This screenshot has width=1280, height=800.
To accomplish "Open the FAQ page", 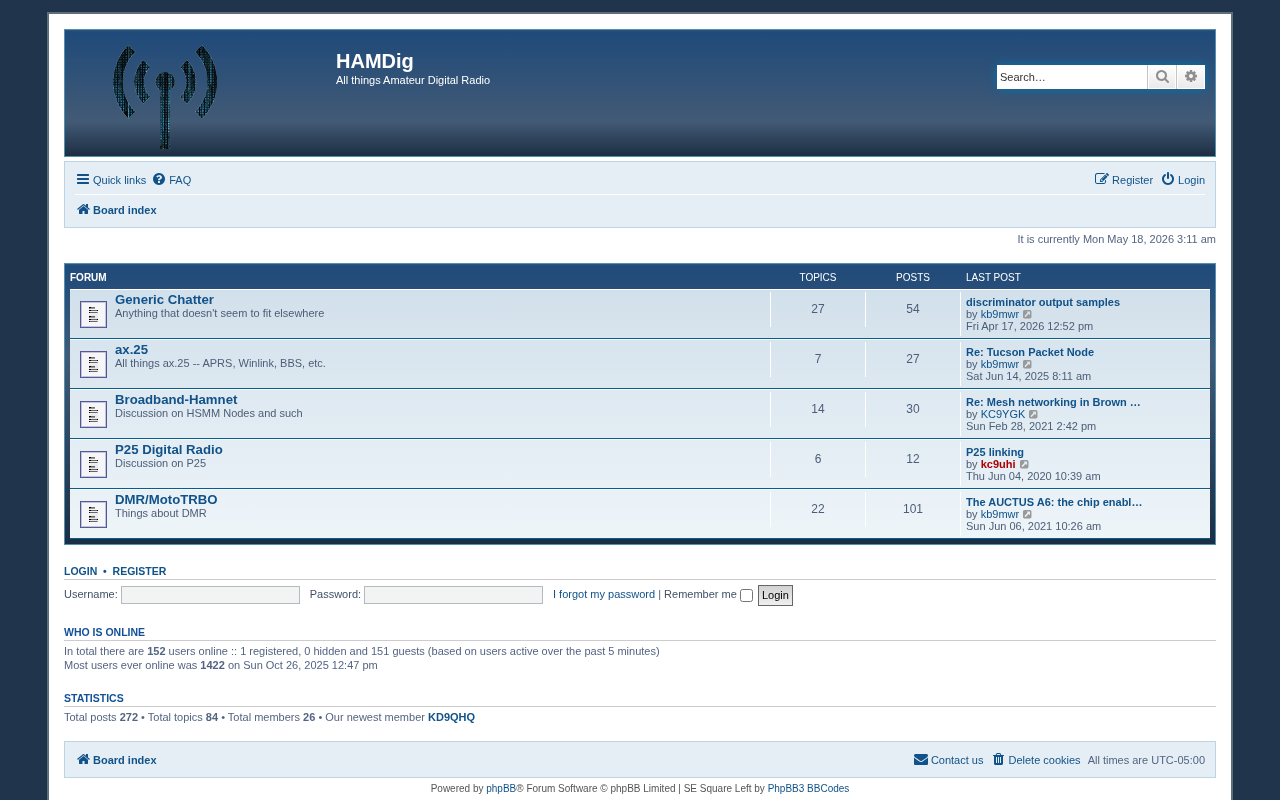I will (172, 180).
